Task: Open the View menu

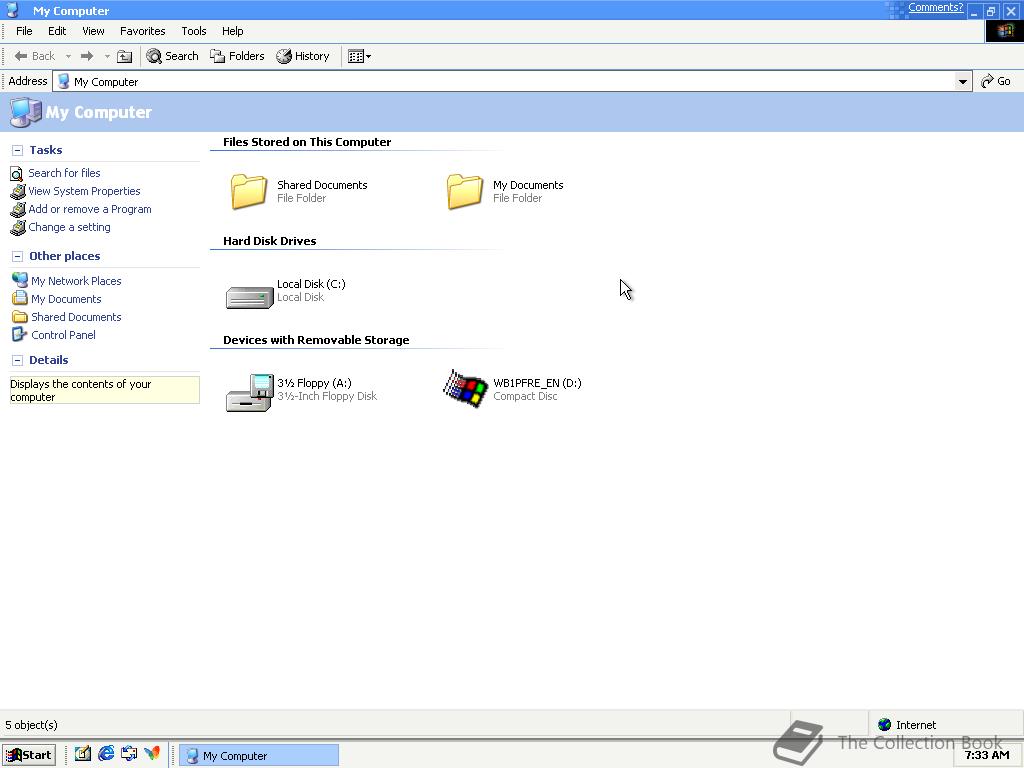Action: (93, 31)
